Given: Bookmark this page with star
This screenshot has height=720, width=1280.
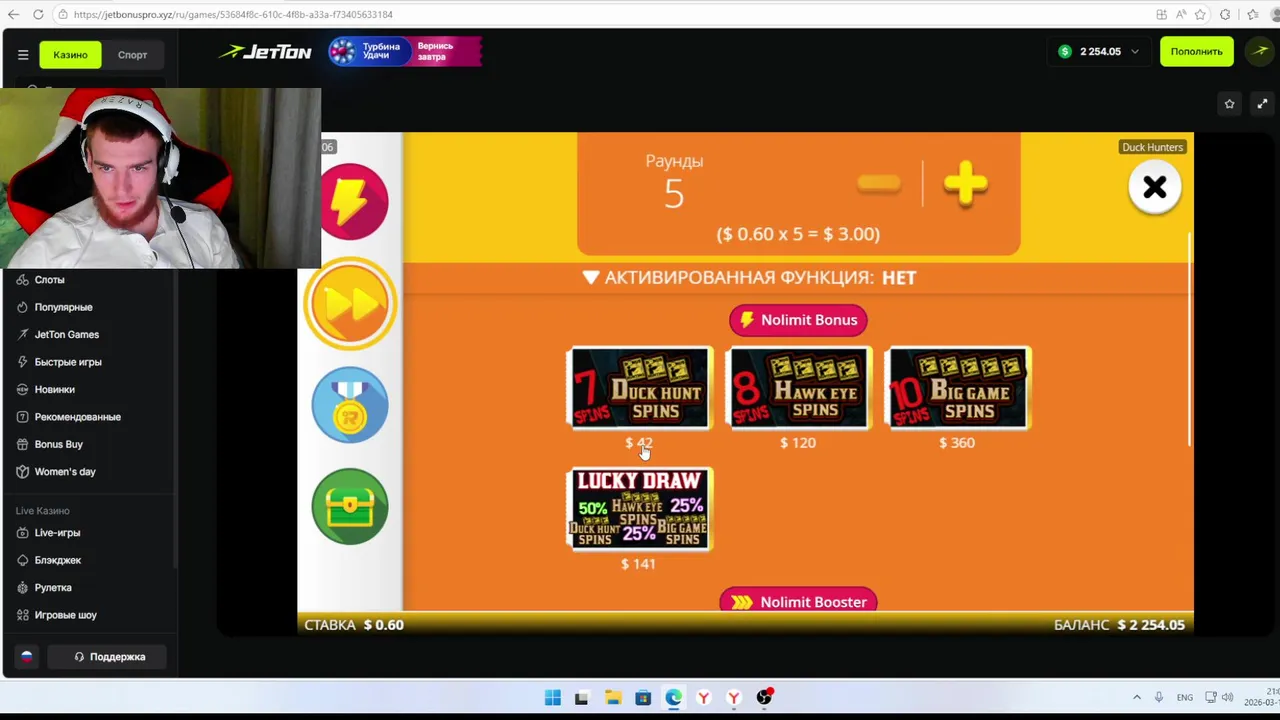Looking at the screenshot, I should 1200,14.
